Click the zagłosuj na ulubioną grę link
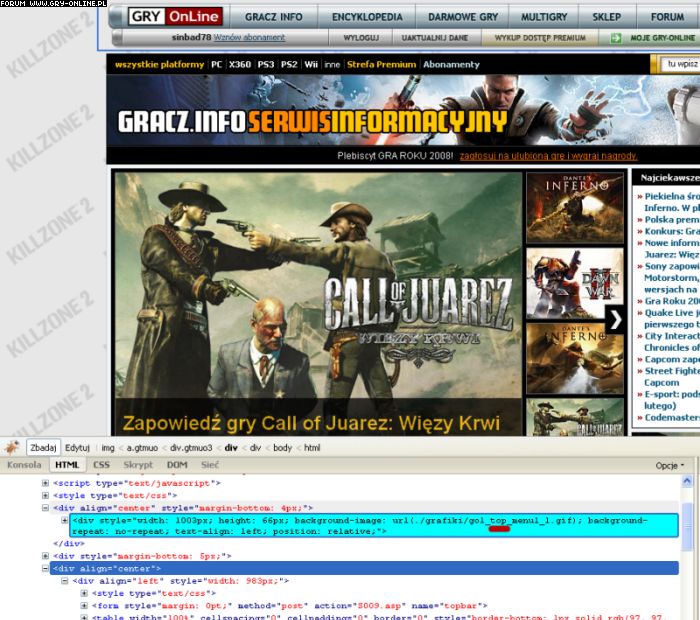The height and width of the screenshot is (620, 700). 548,156
